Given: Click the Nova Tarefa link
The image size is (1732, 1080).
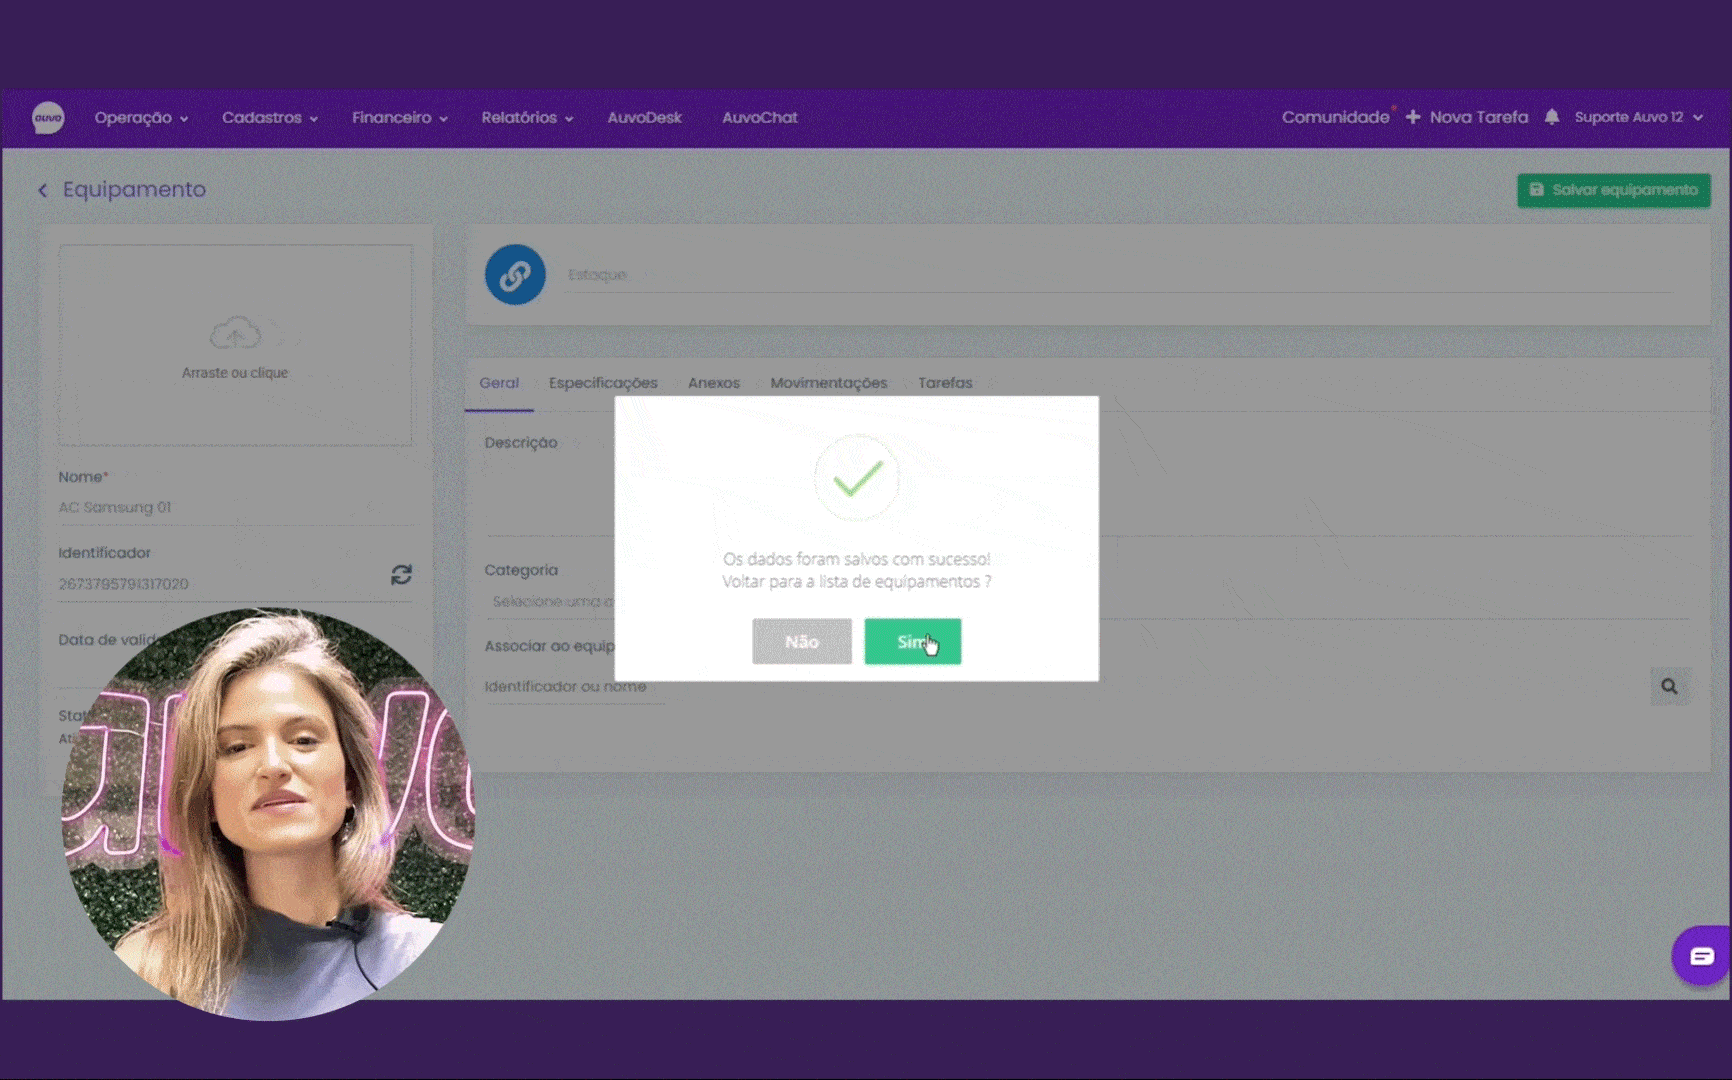Looking at the screenshot, I should pos(1467,118).
